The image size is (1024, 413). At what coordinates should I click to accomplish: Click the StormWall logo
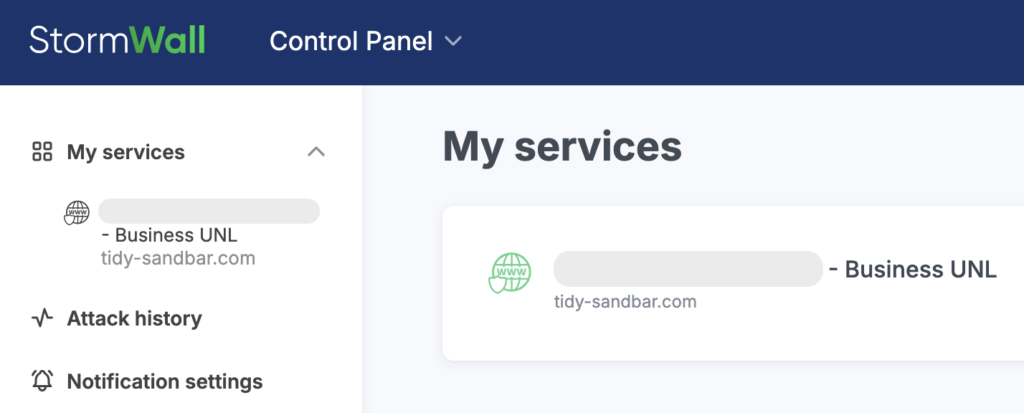point(117,41)
